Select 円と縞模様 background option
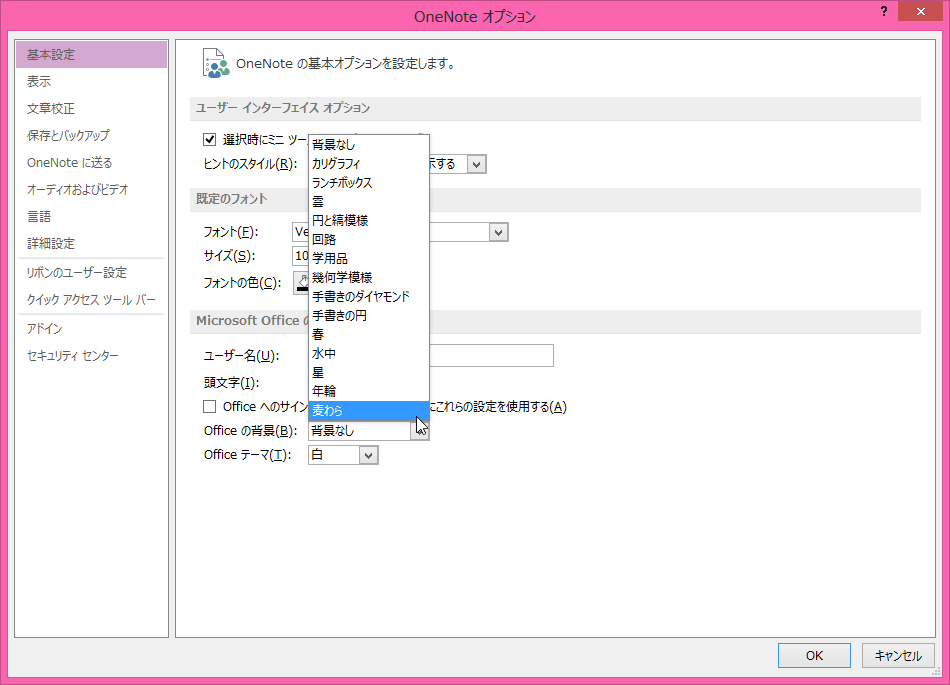The height and width of the screenshot is (685, 950). tap(369, 220)
